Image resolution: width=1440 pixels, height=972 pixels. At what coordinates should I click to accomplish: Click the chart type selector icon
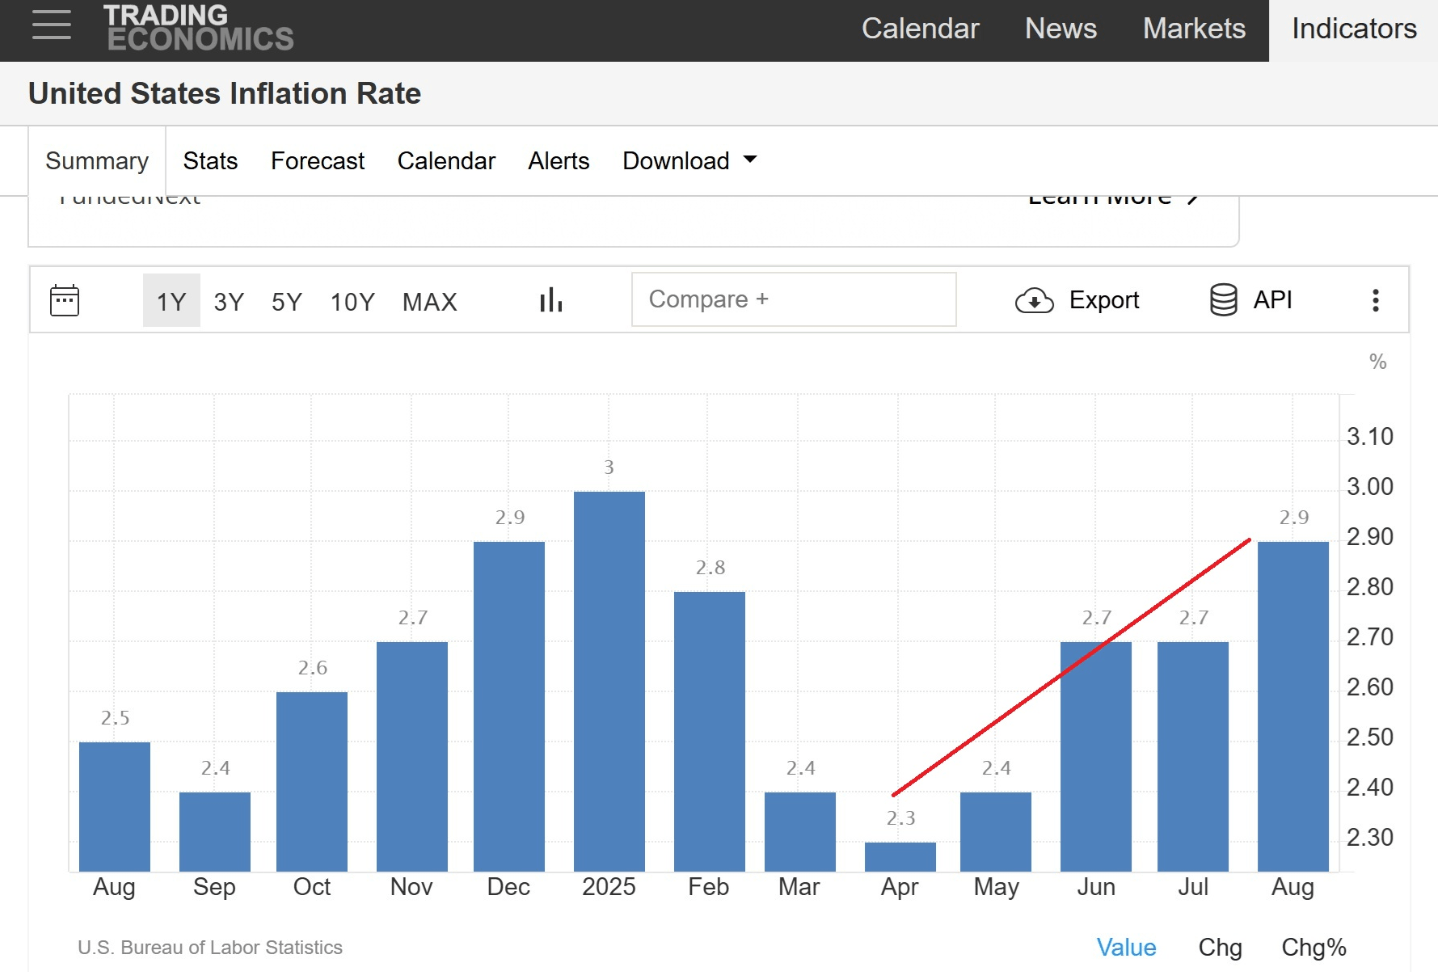tap(551, 299)
